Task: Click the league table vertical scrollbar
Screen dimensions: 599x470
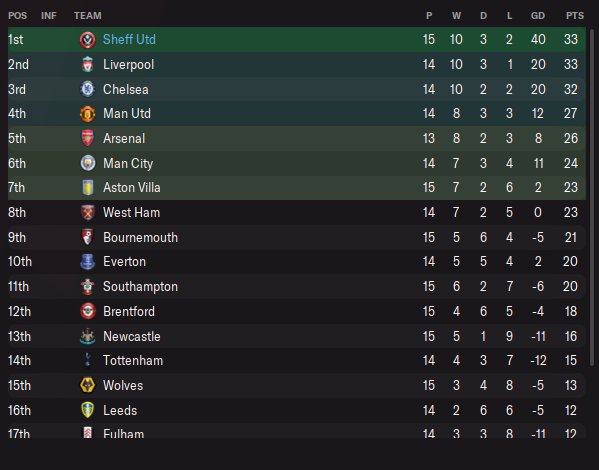Action: (x=592, y=198)
